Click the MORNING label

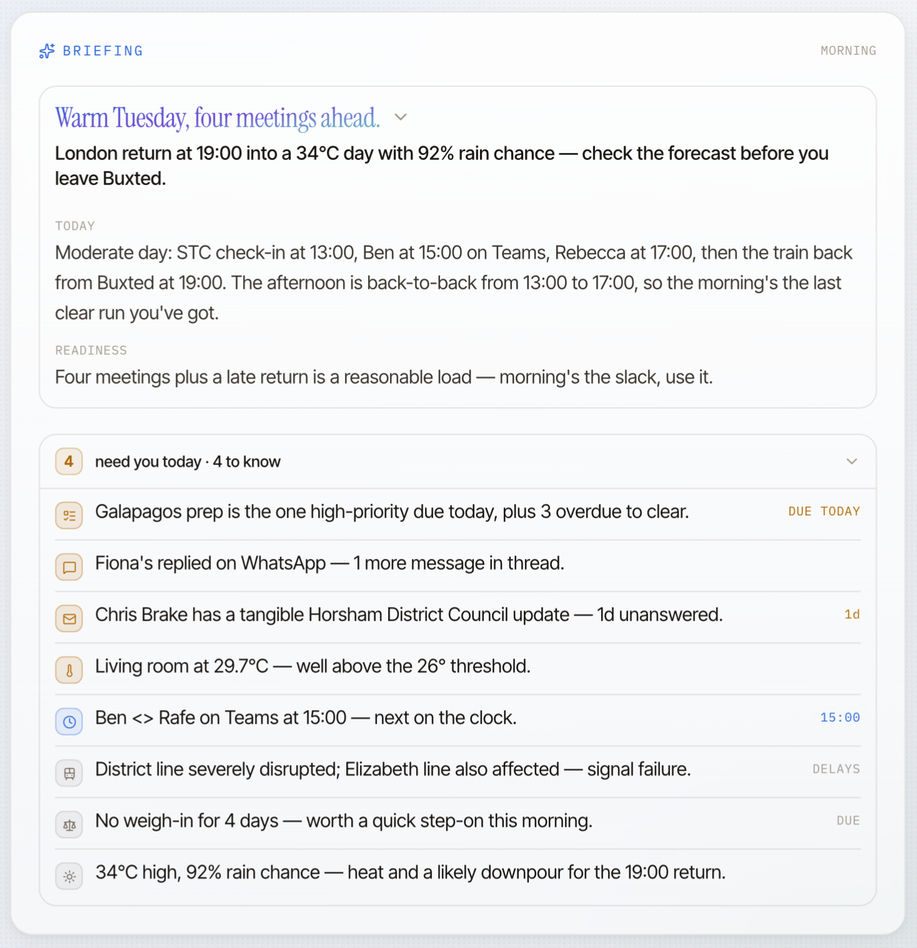point(848,51)
